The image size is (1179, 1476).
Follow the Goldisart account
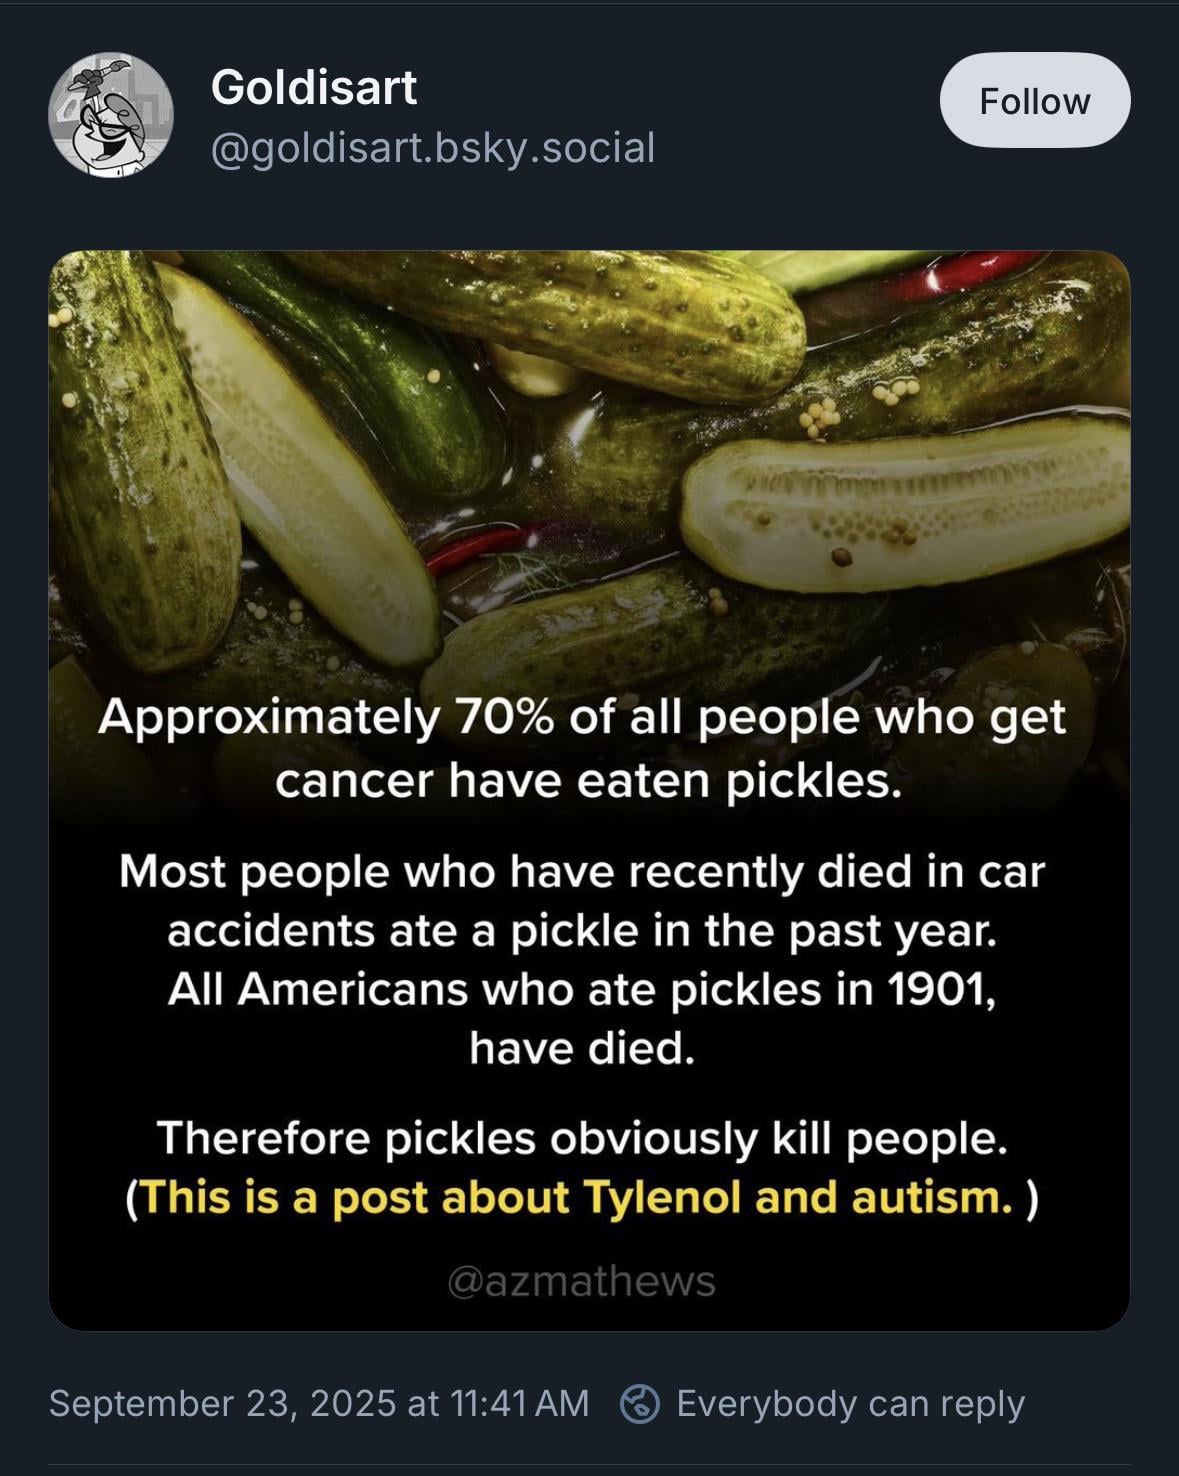click(x=1035, y=101)
